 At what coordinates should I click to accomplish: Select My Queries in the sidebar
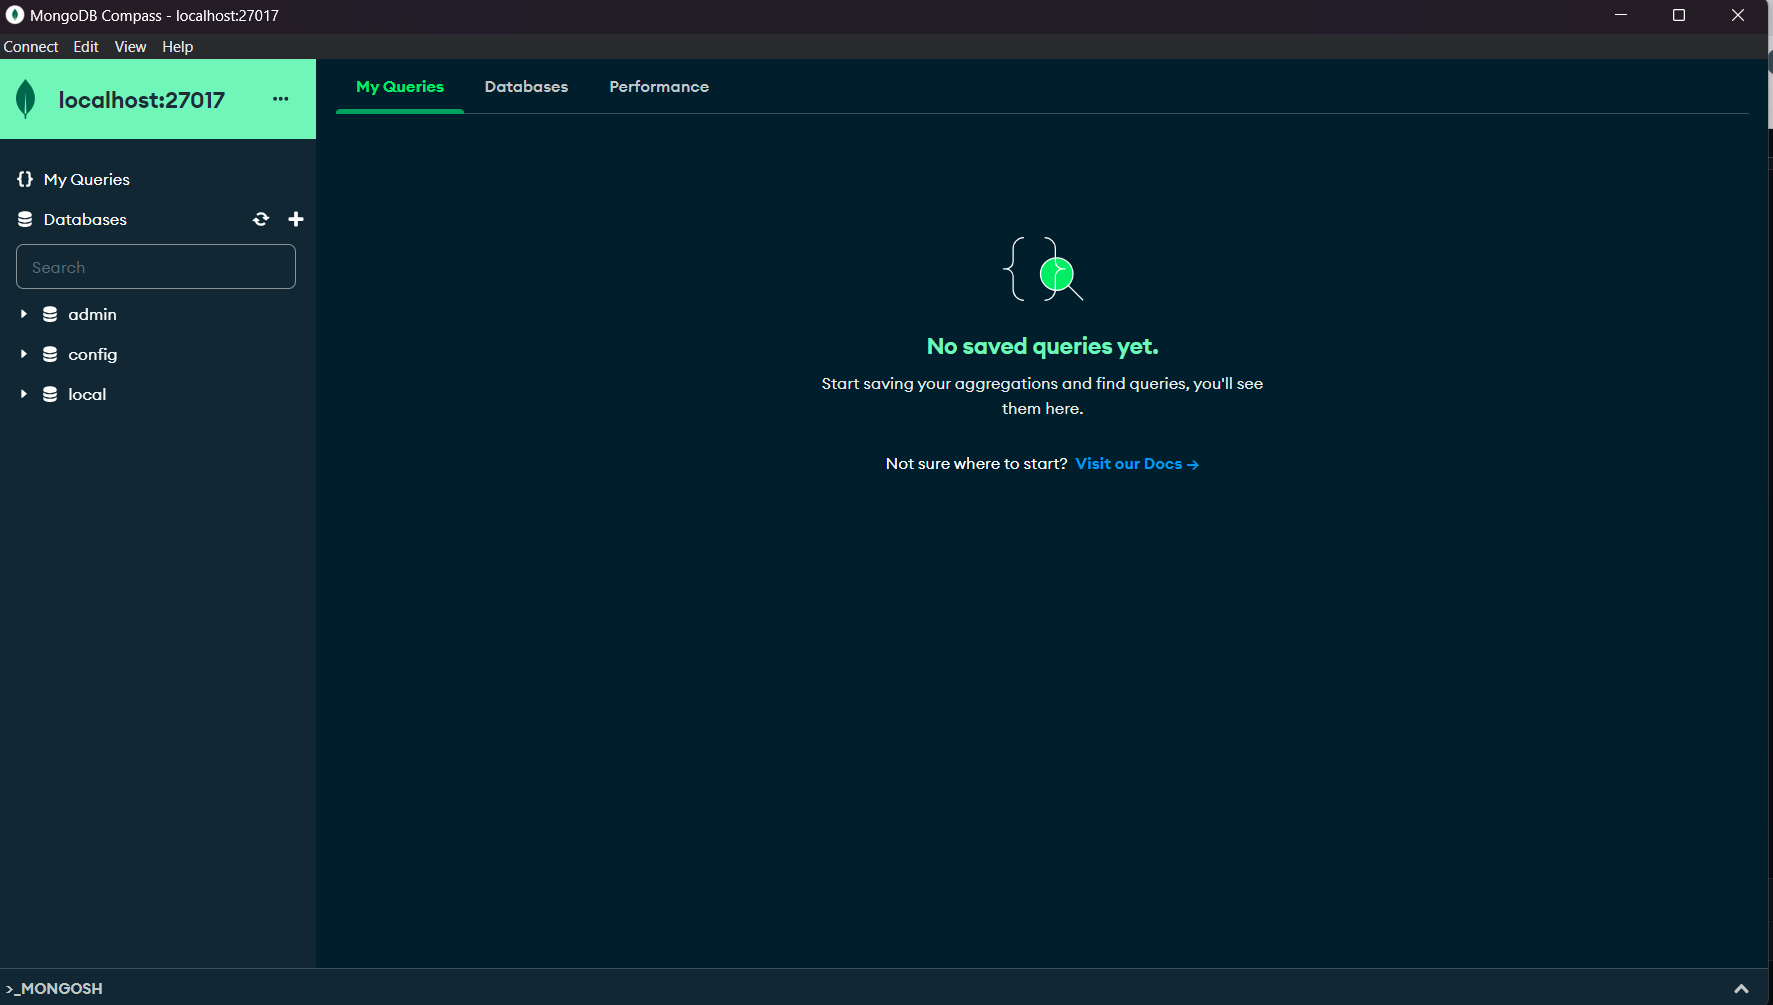pyautogui.click(x=86, y=179)
